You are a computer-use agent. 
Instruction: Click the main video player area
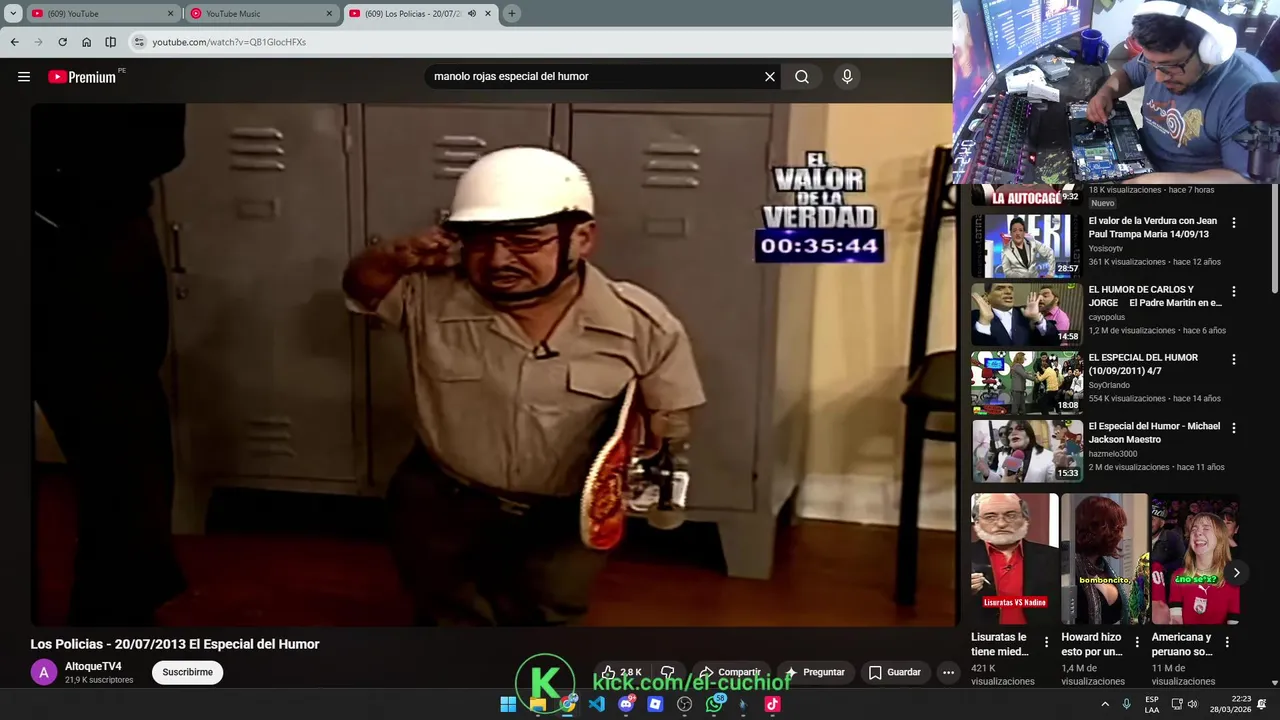[494, 364]
